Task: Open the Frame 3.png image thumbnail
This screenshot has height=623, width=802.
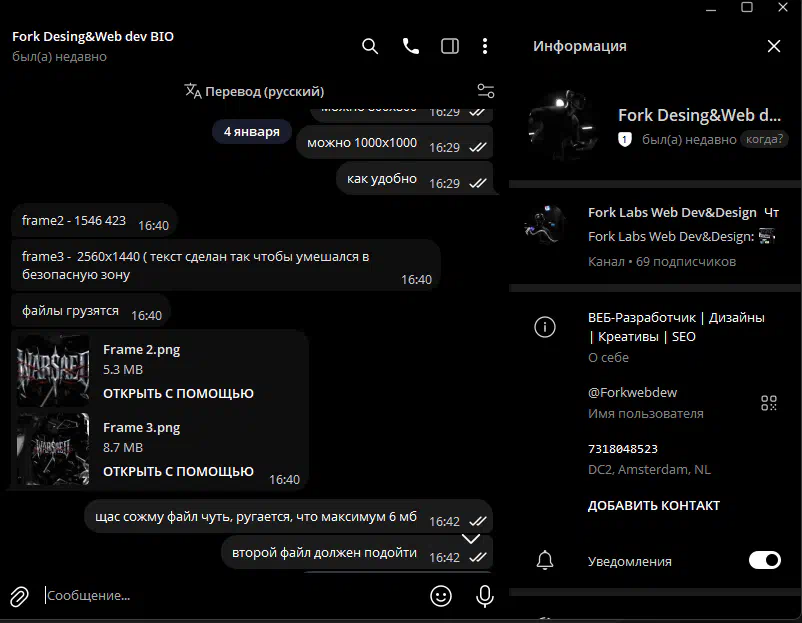Action: point(53,449)
